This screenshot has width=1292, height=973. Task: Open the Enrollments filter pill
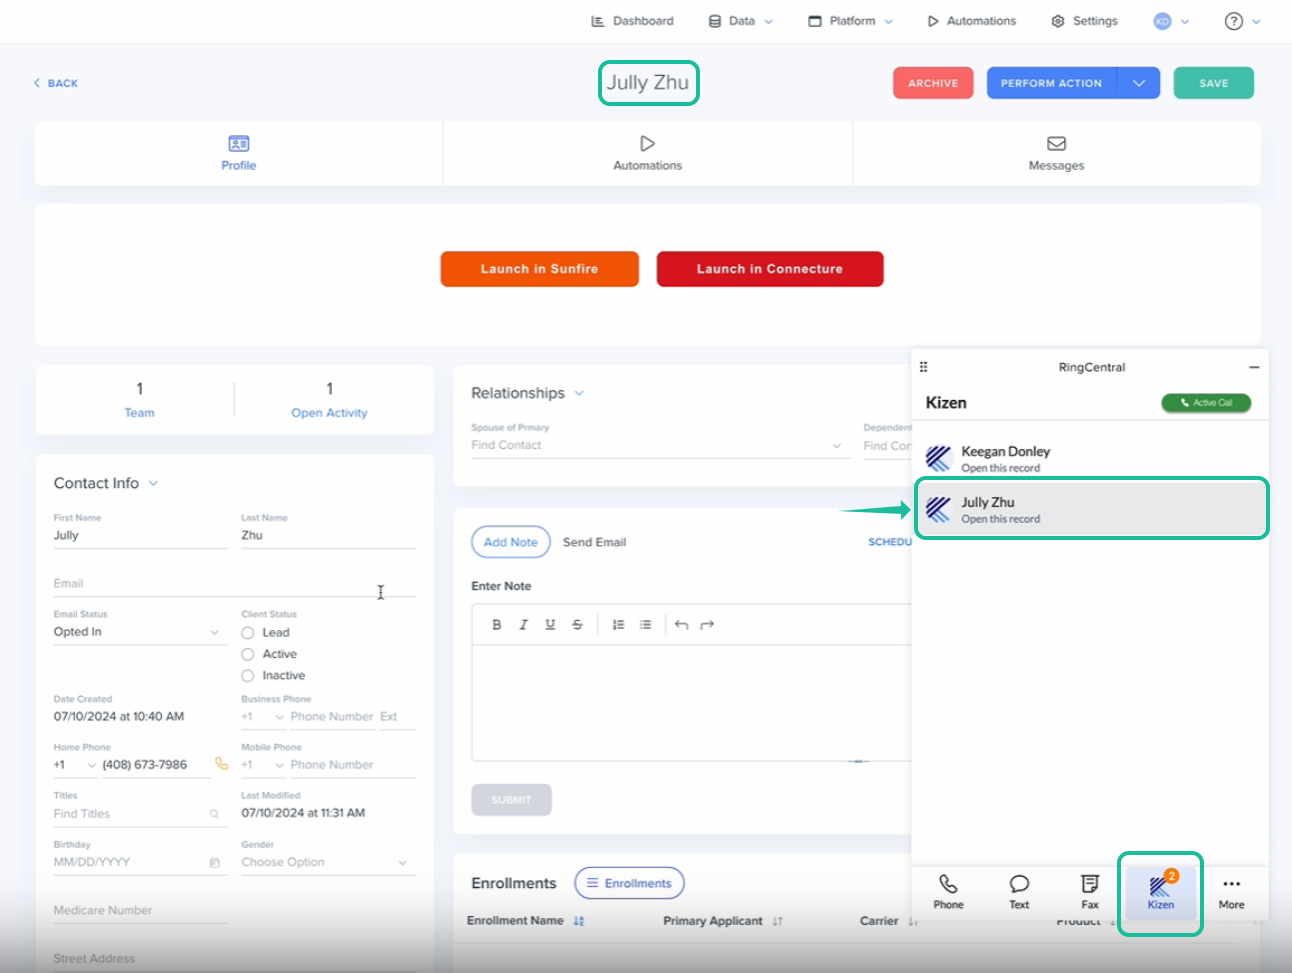click(629, 883)
